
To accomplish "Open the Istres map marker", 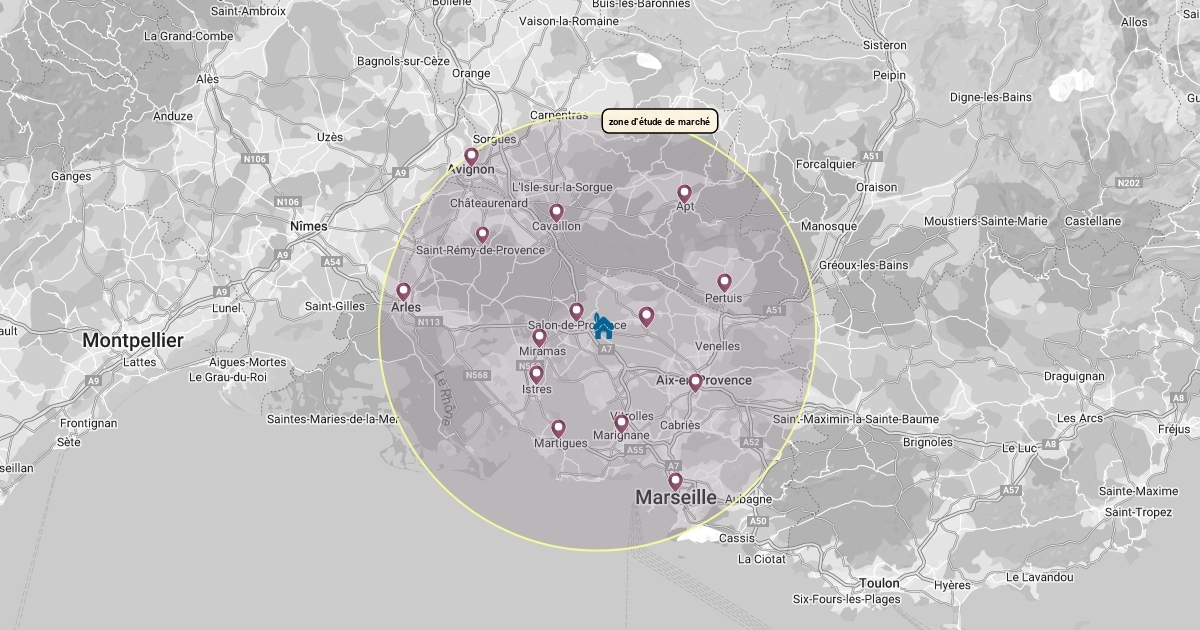I will (536, 375).
